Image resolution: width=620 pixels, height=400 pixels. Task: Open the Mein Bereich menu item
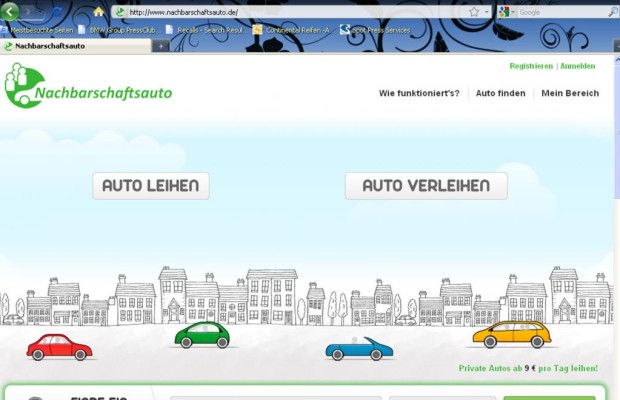coord(570,93)
